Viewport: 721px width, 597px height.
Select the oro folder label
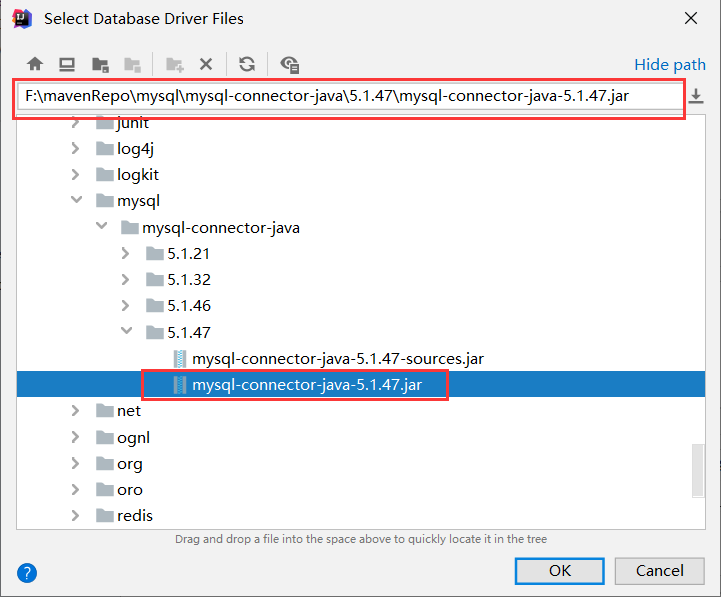(x=130, y=490)
